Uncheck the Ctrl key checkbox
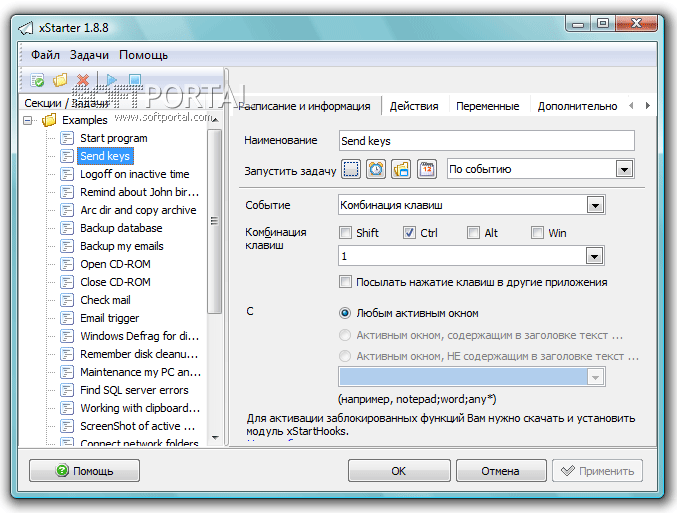 [410, 233]
